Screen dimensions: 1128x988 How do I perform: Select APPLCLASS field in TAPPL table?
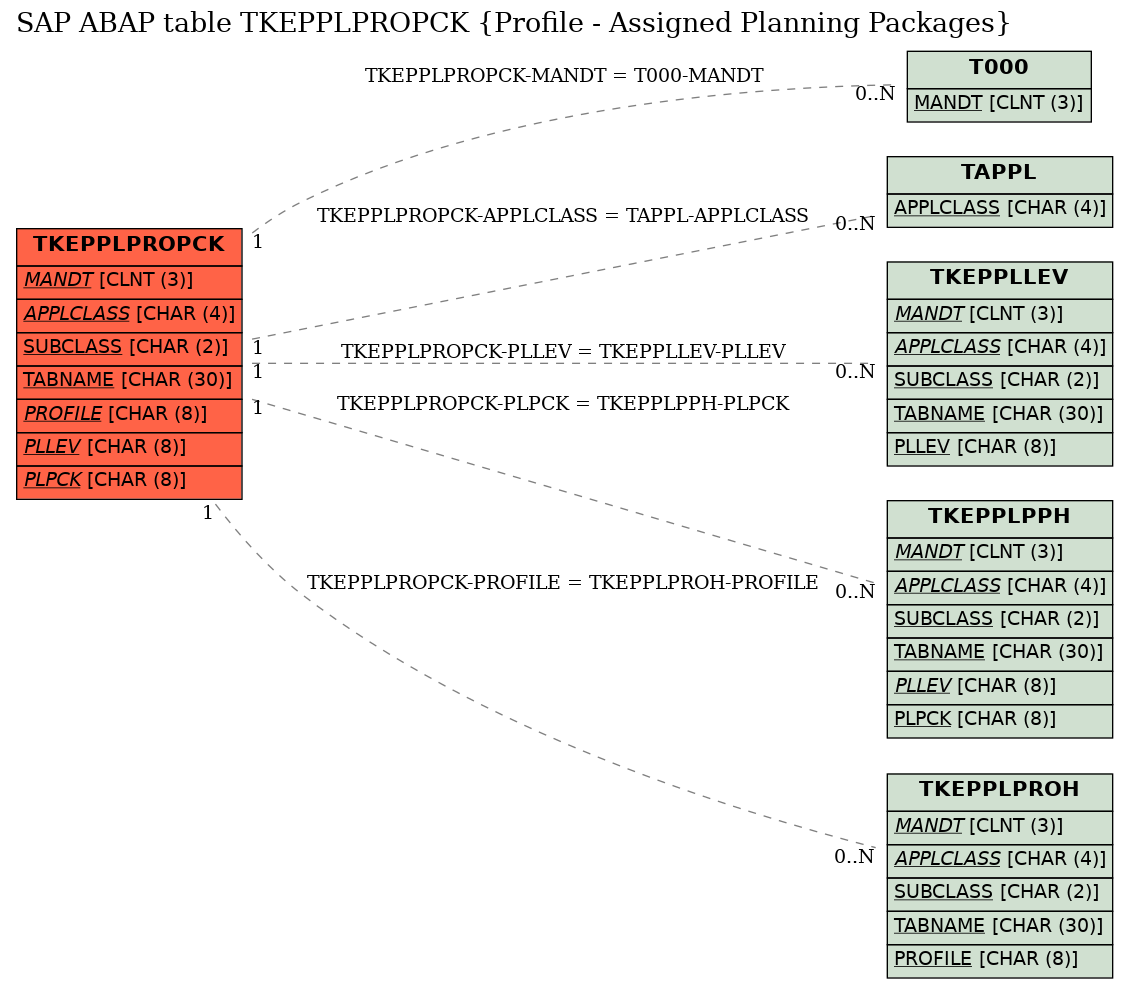pos(999,210)
